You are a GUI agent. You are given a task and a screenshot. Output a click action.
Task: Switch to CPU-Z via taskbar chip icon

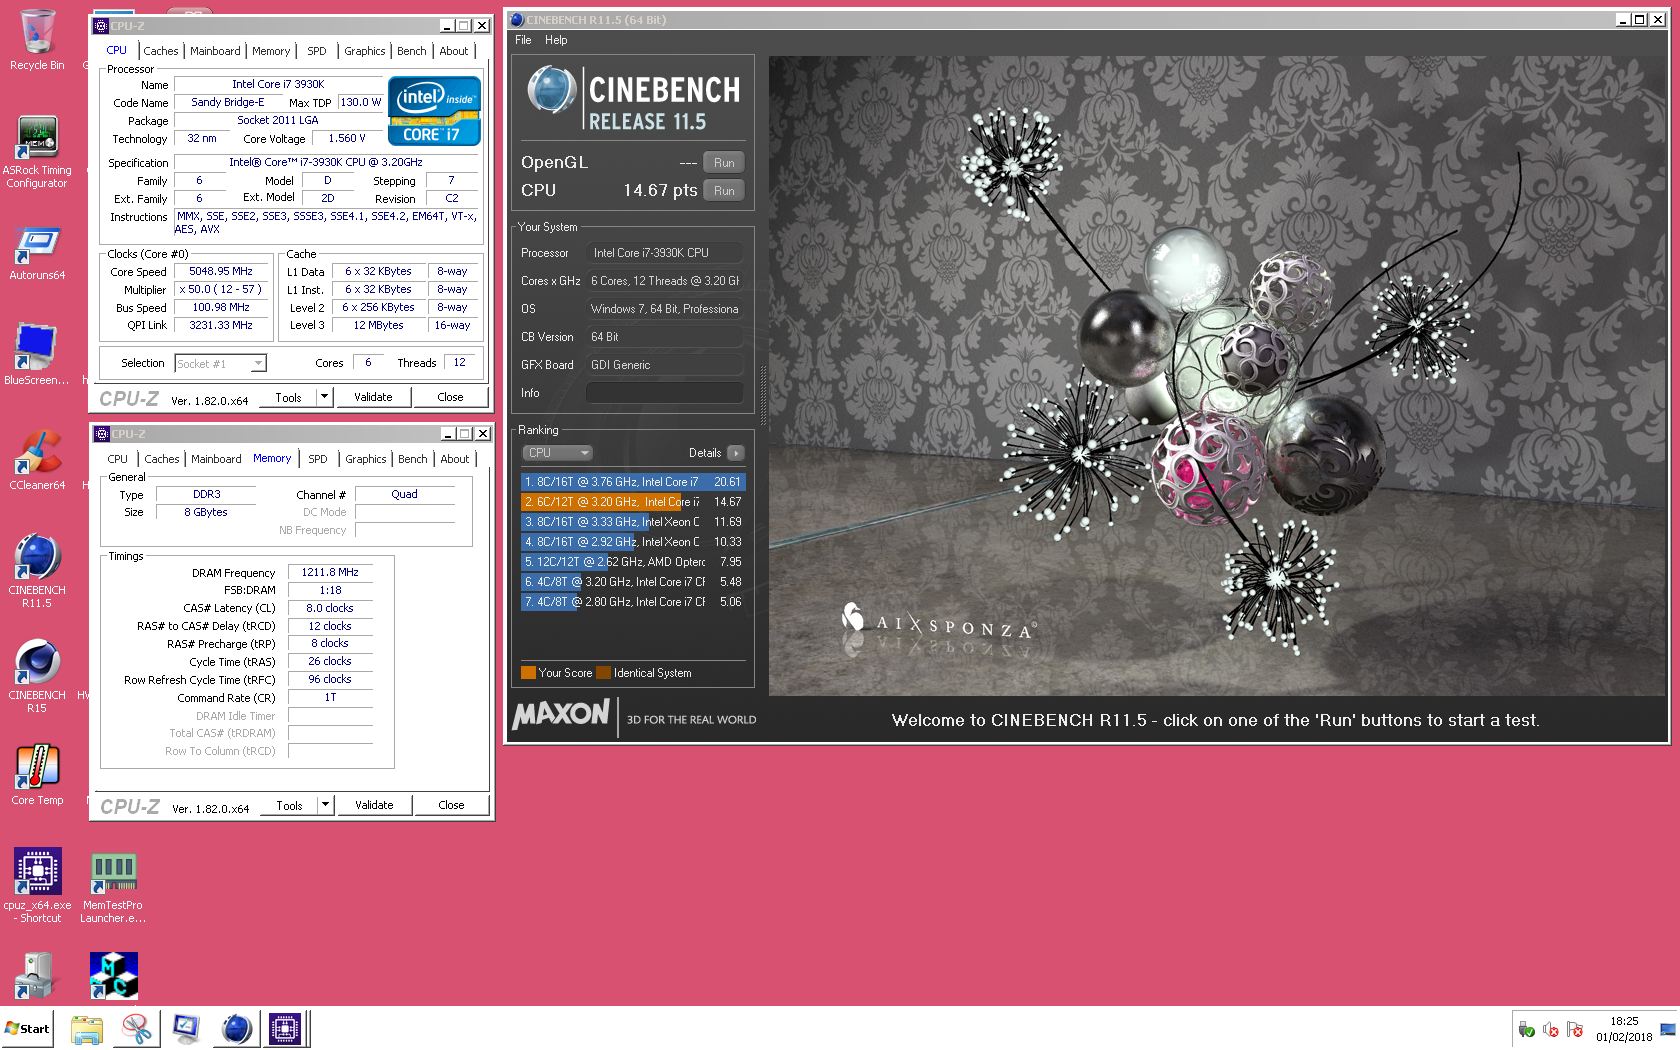pos(285,1028)
